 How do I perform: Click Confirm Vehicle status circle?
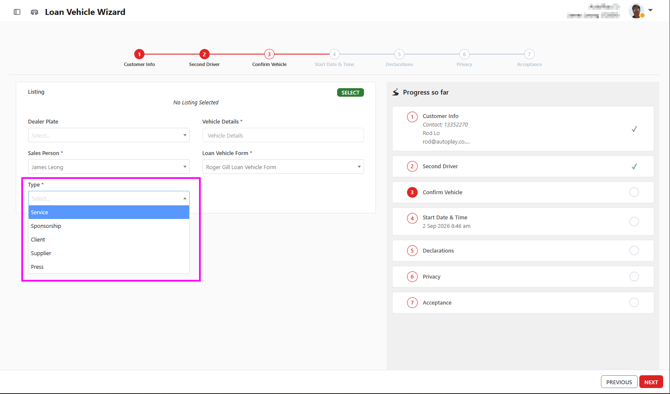[634, 192]
